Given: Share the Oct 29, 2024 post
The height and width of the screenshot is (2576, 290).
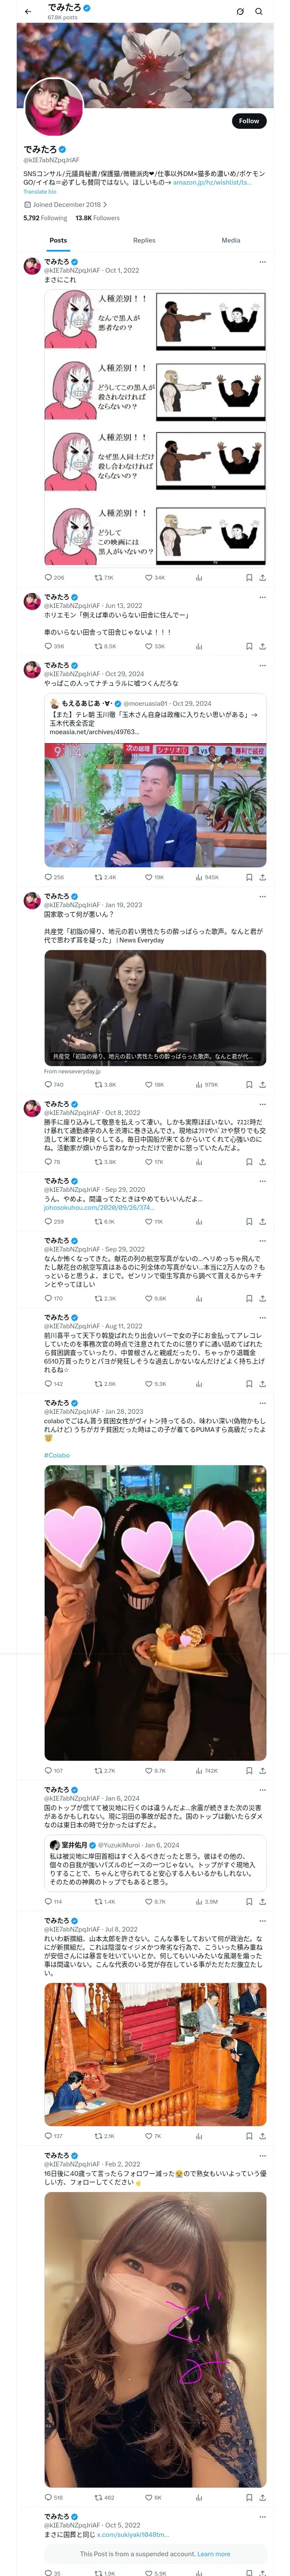Looking at the screenshot, I should [262, 877].
